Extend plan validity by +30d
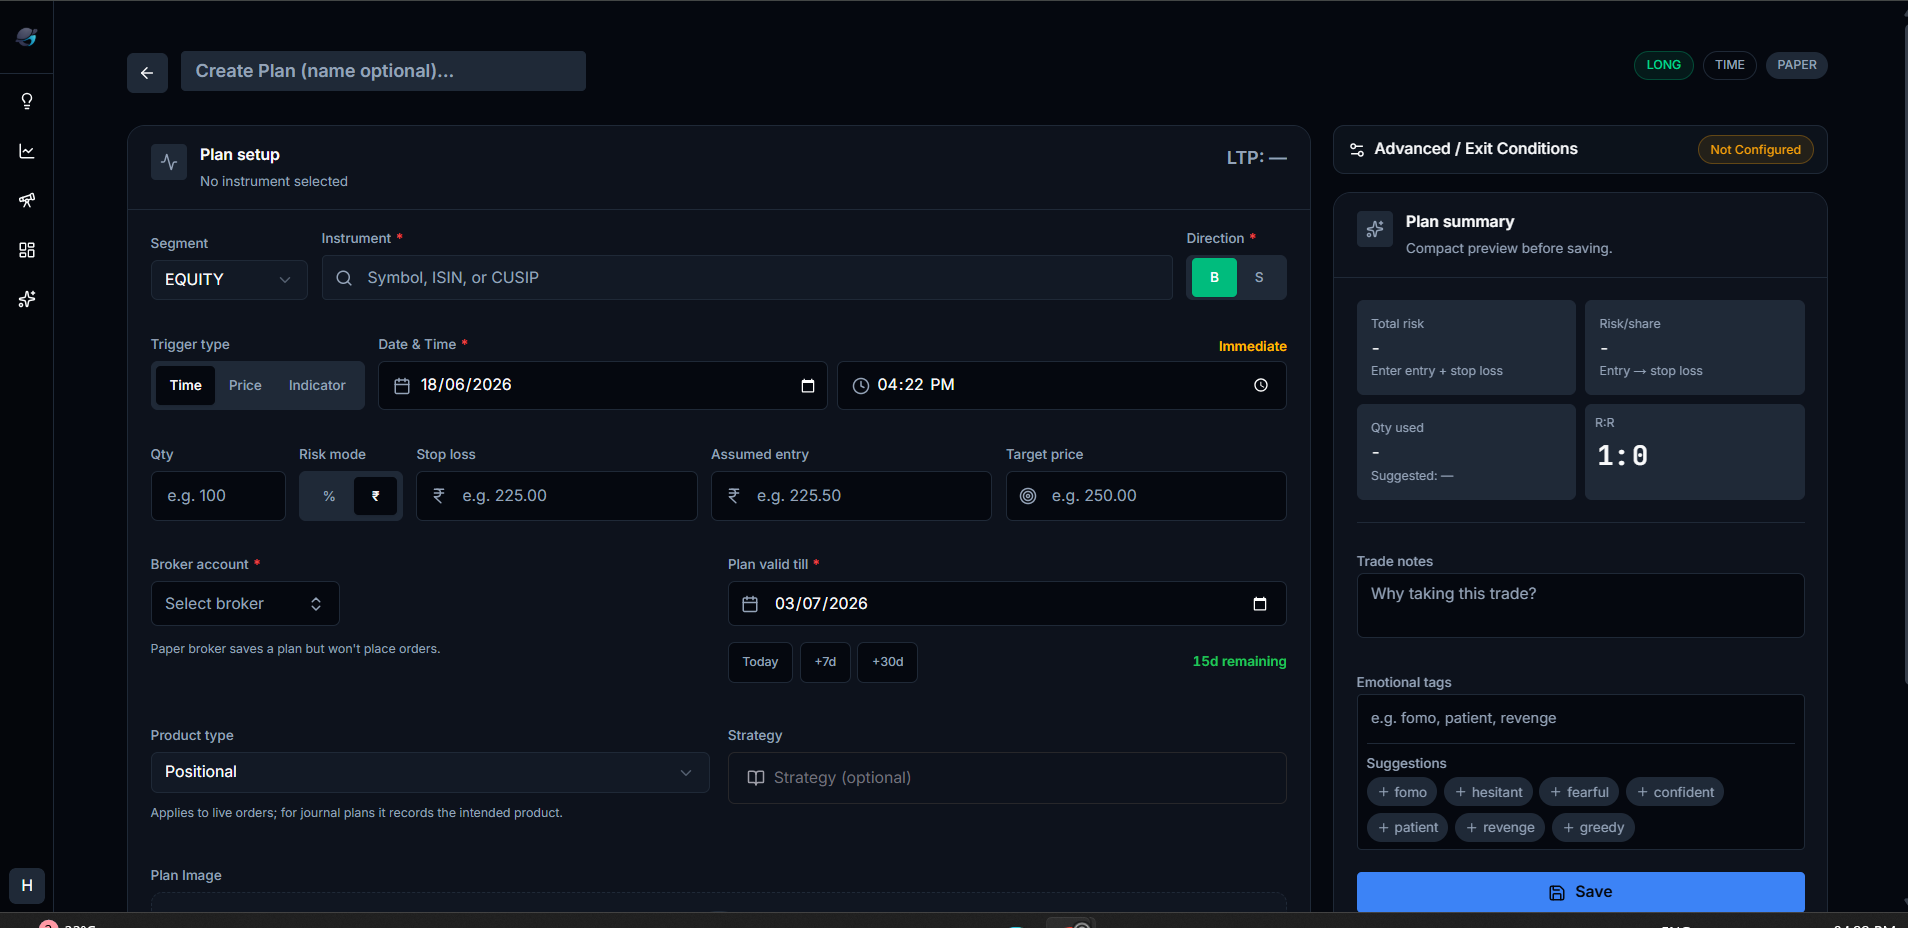 point(887,662)
